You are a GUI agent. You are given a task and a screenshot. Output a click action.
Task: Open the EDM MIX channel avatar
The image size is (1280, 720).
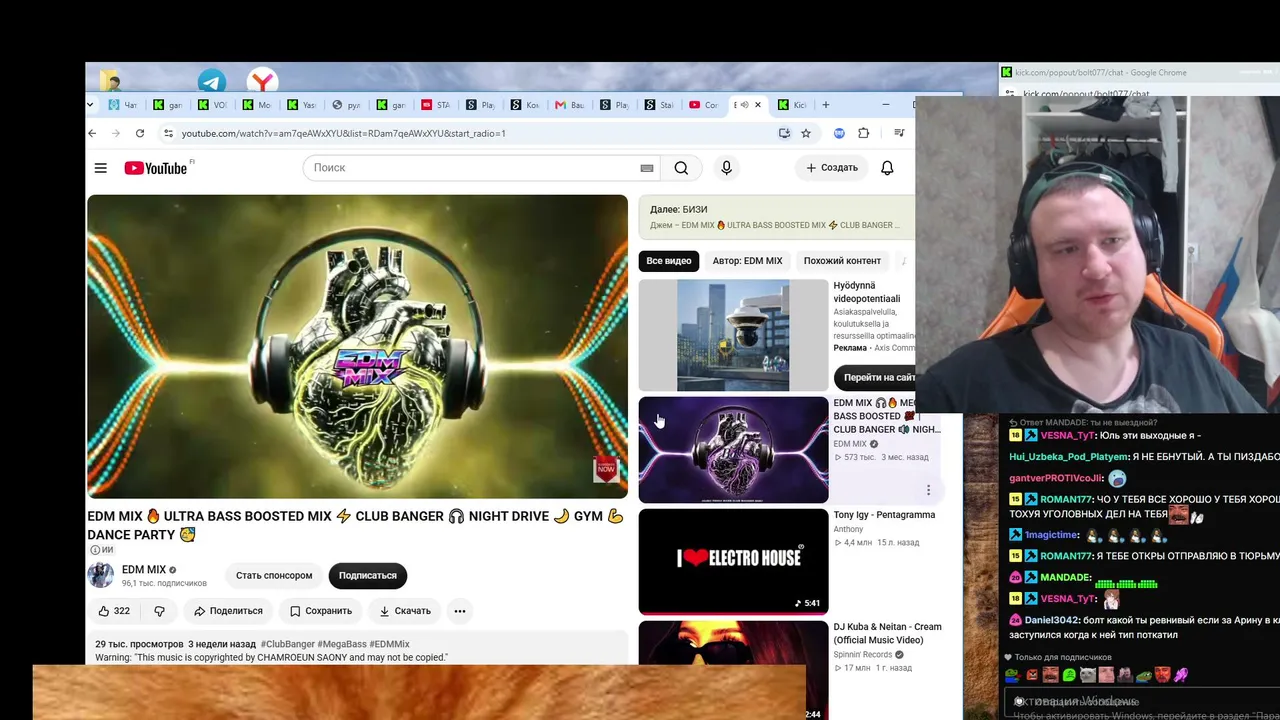point(100,575)
